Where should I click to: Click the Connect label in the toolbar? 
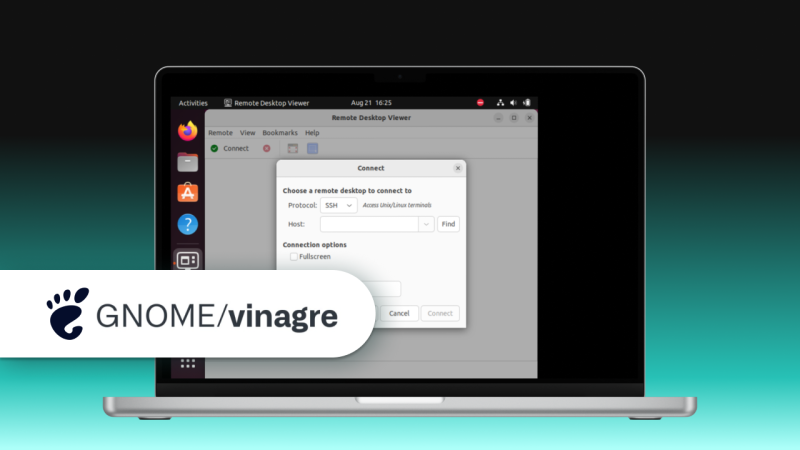point(236,148)
